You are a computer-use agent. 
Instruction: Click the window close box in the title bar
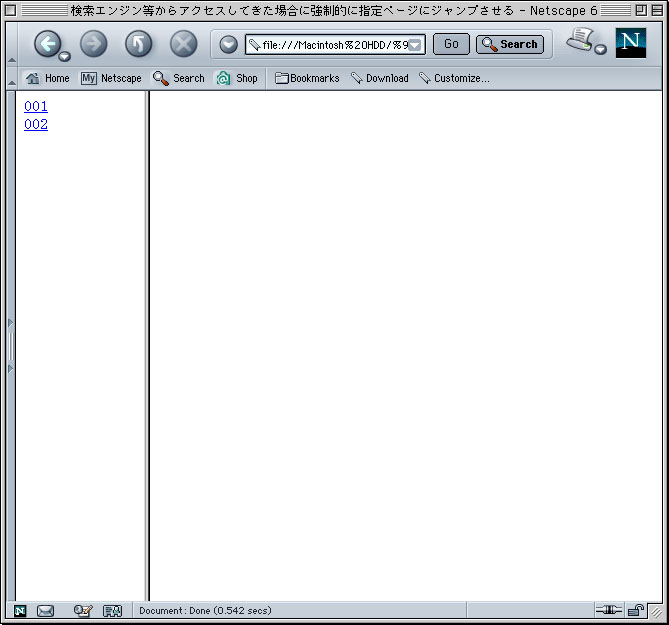coord(11,10)
